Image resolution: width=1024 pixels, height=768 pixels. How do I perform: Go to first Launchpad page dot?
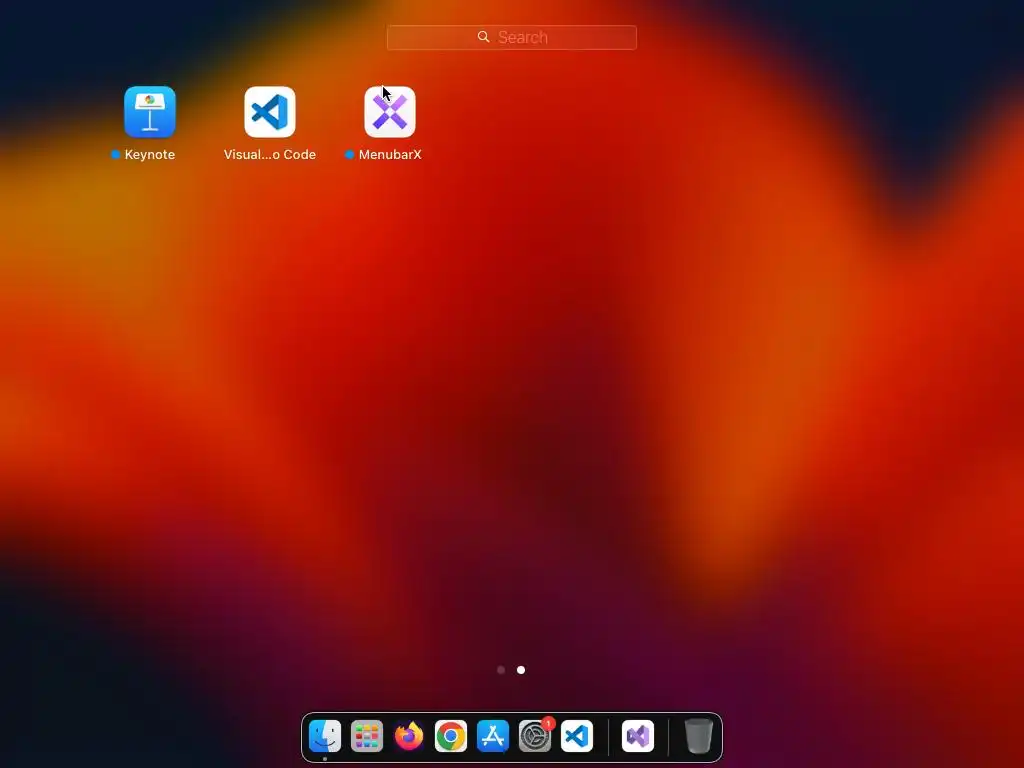[501, 670]
